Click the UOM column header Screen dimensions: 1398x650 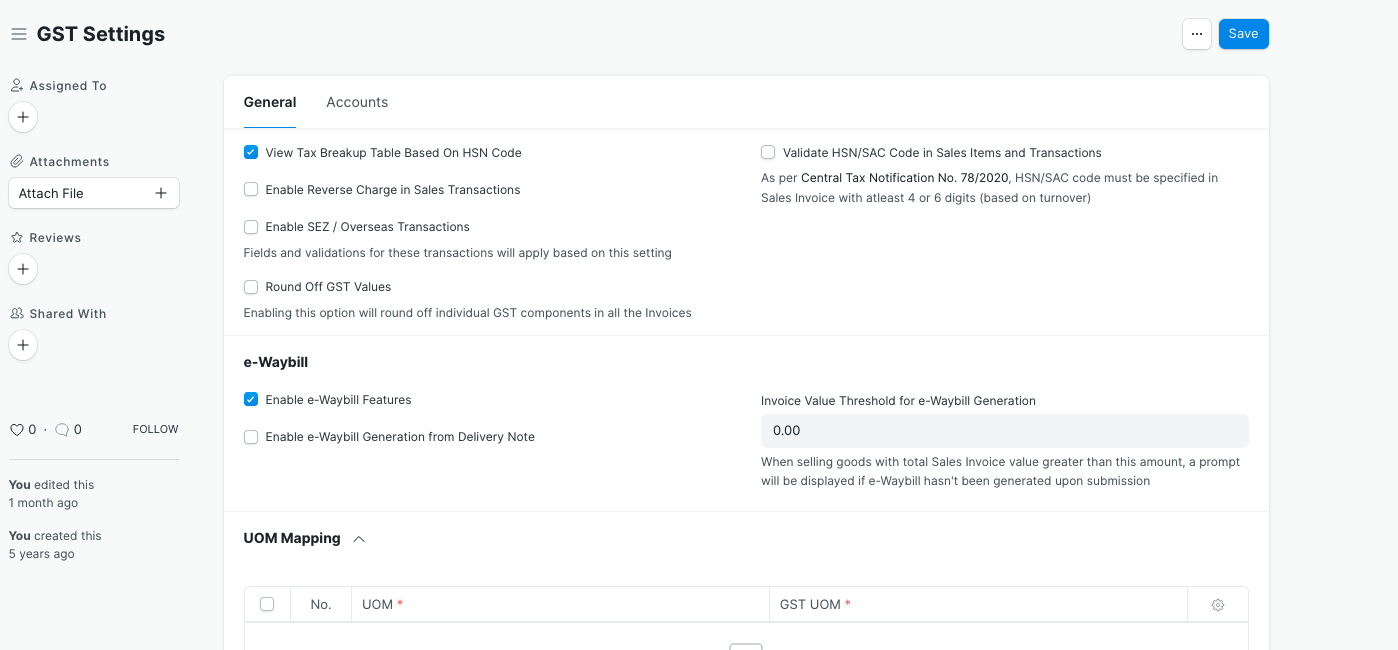pyautogui.click(x=560, y=605)
